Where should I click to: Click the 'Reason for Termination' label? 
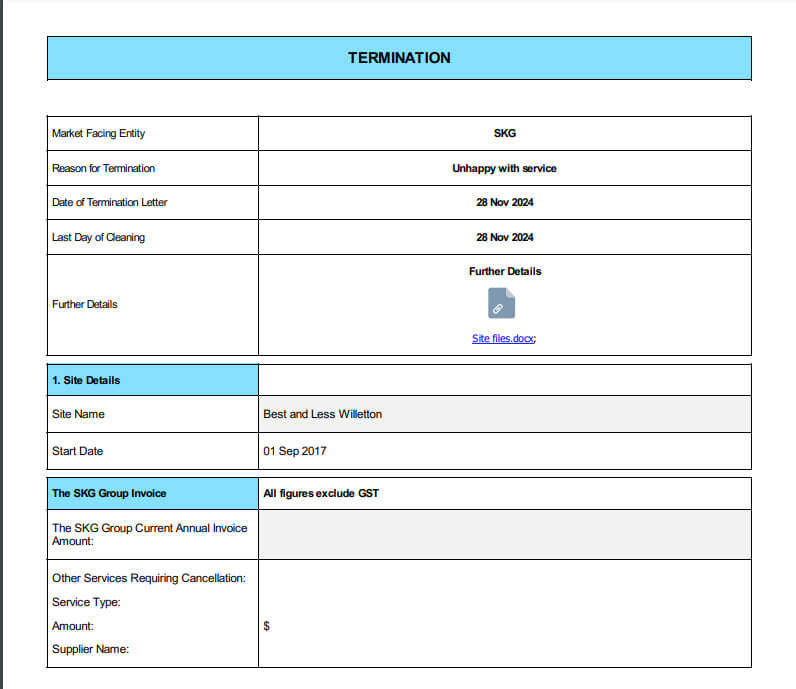[x=104, y=168]
